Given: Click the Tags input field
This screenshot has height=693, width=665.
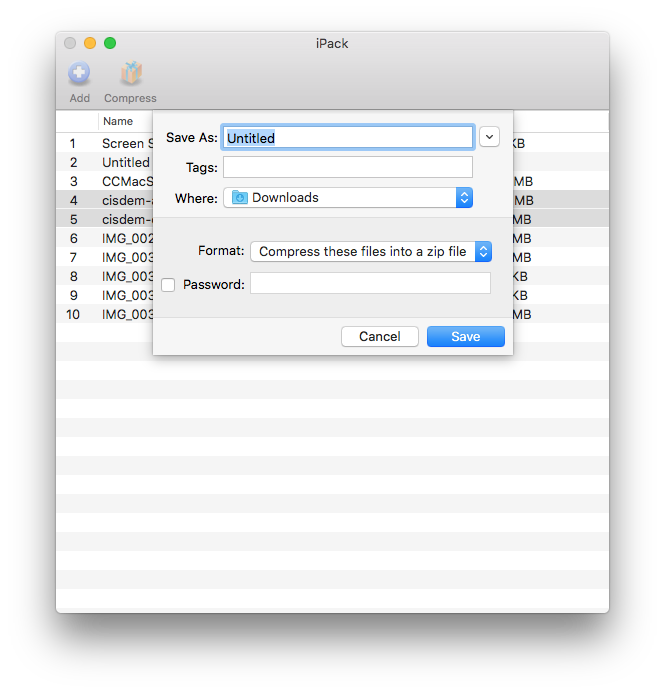Looking at the screenshot, I should click(x=347, y=167).
